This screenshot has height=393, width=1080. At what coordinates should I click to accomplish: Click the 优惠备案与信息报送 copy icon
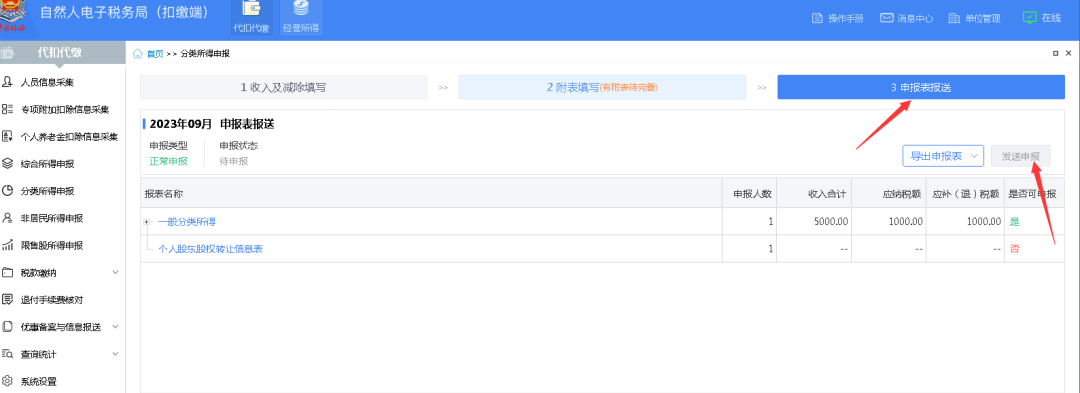8,327
